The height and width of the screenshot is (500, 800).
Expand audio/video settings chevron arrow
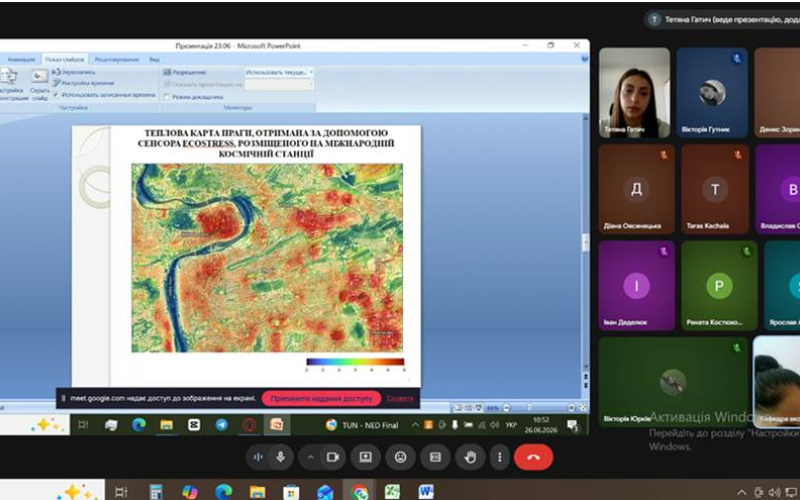tap(310, 457)
